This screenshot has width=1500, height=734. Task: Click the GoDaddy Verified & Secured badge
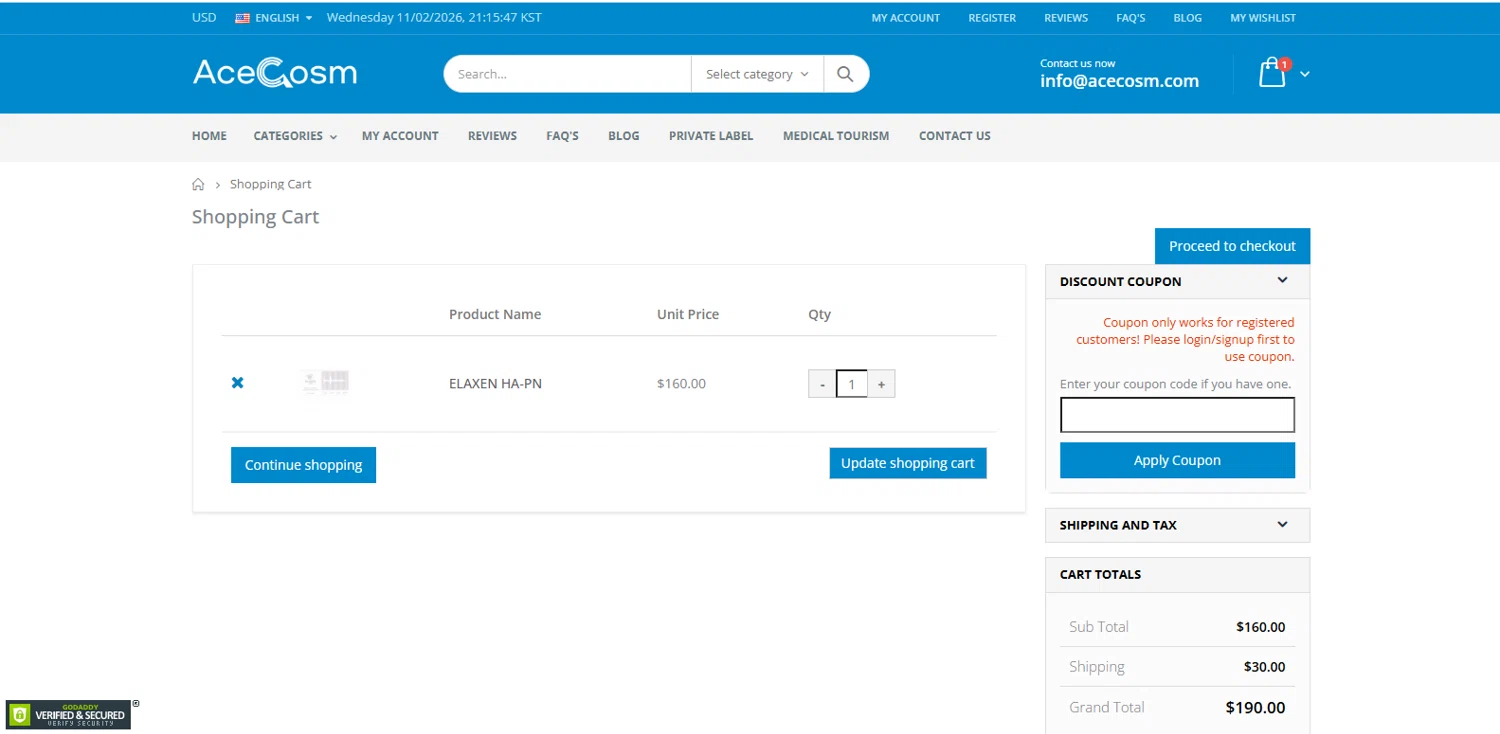(x=69, y=715)
